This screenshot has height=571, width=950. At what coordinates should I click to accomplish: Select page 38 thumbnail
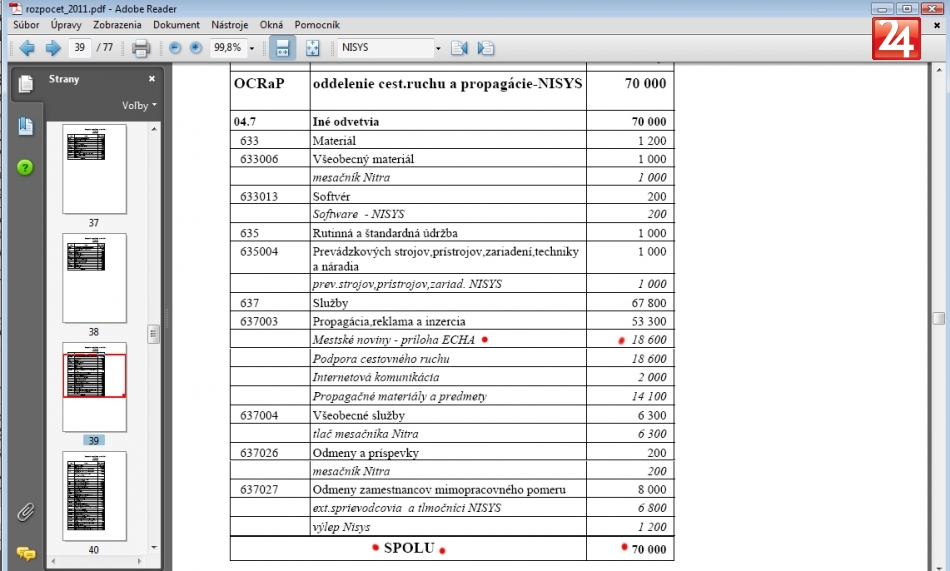tap(94, 278)
